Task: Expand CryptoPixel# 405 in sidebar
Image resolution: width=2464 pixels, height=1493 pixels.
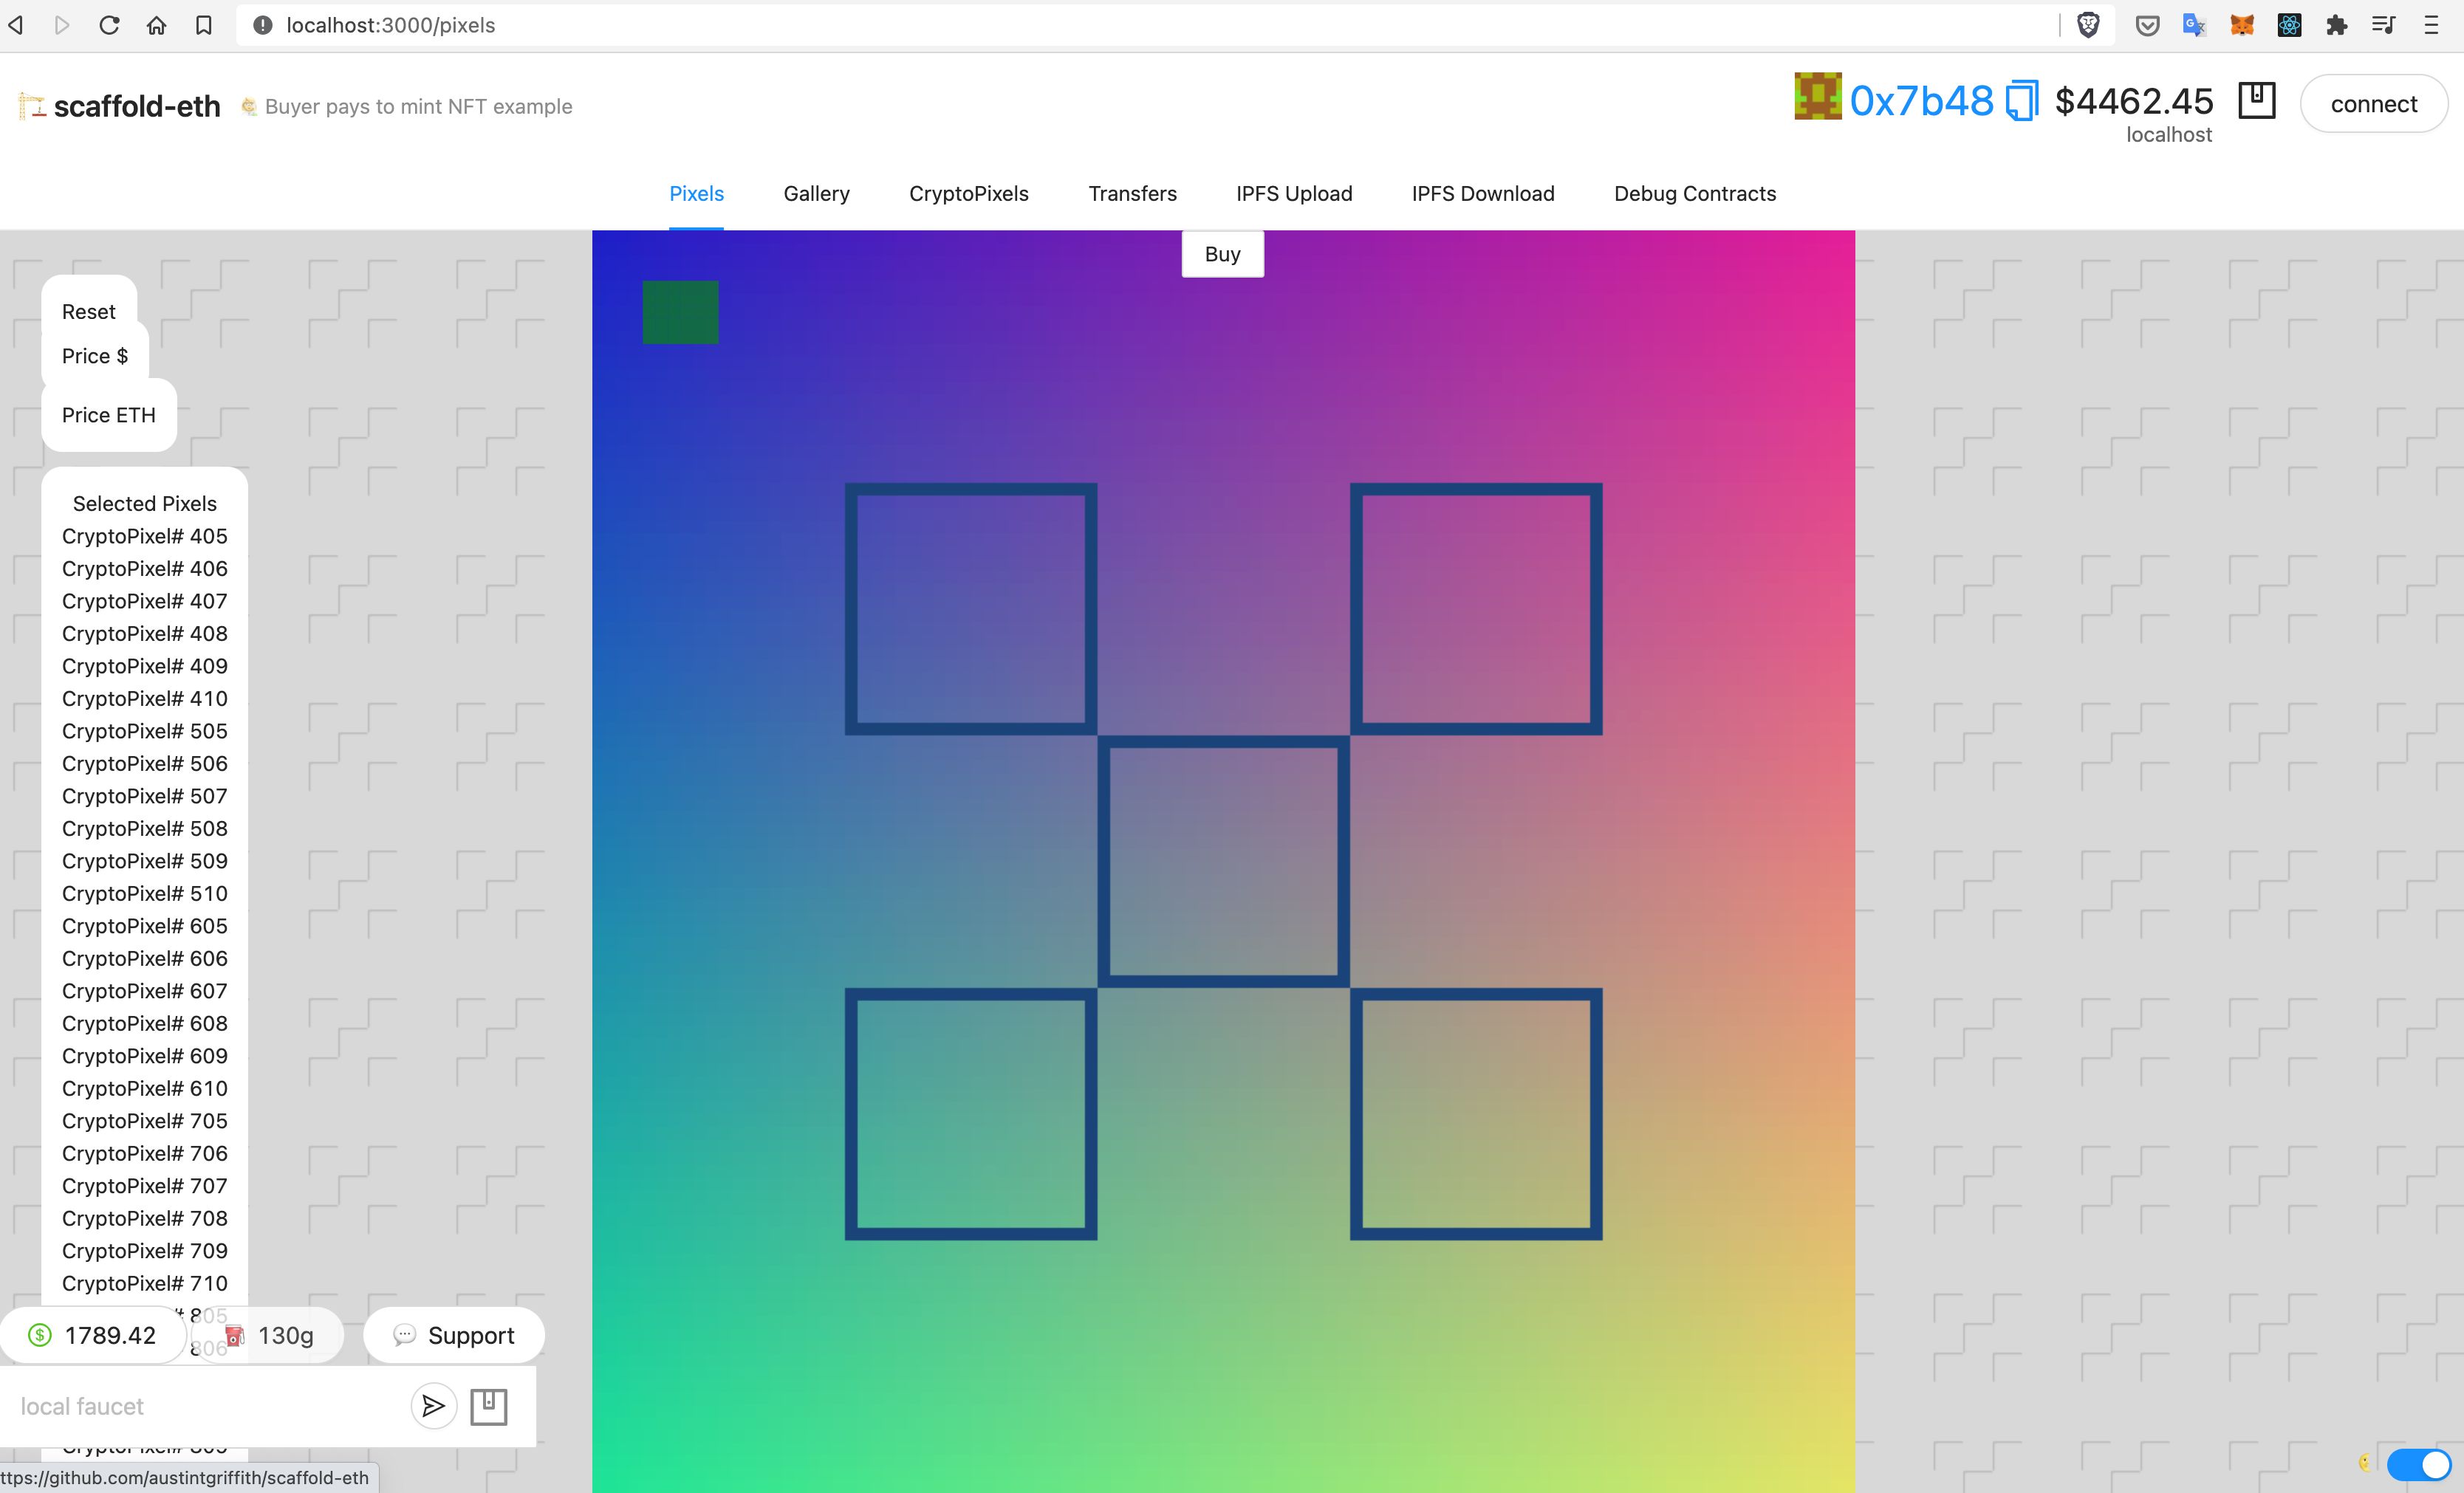Action: pos(144,535)
